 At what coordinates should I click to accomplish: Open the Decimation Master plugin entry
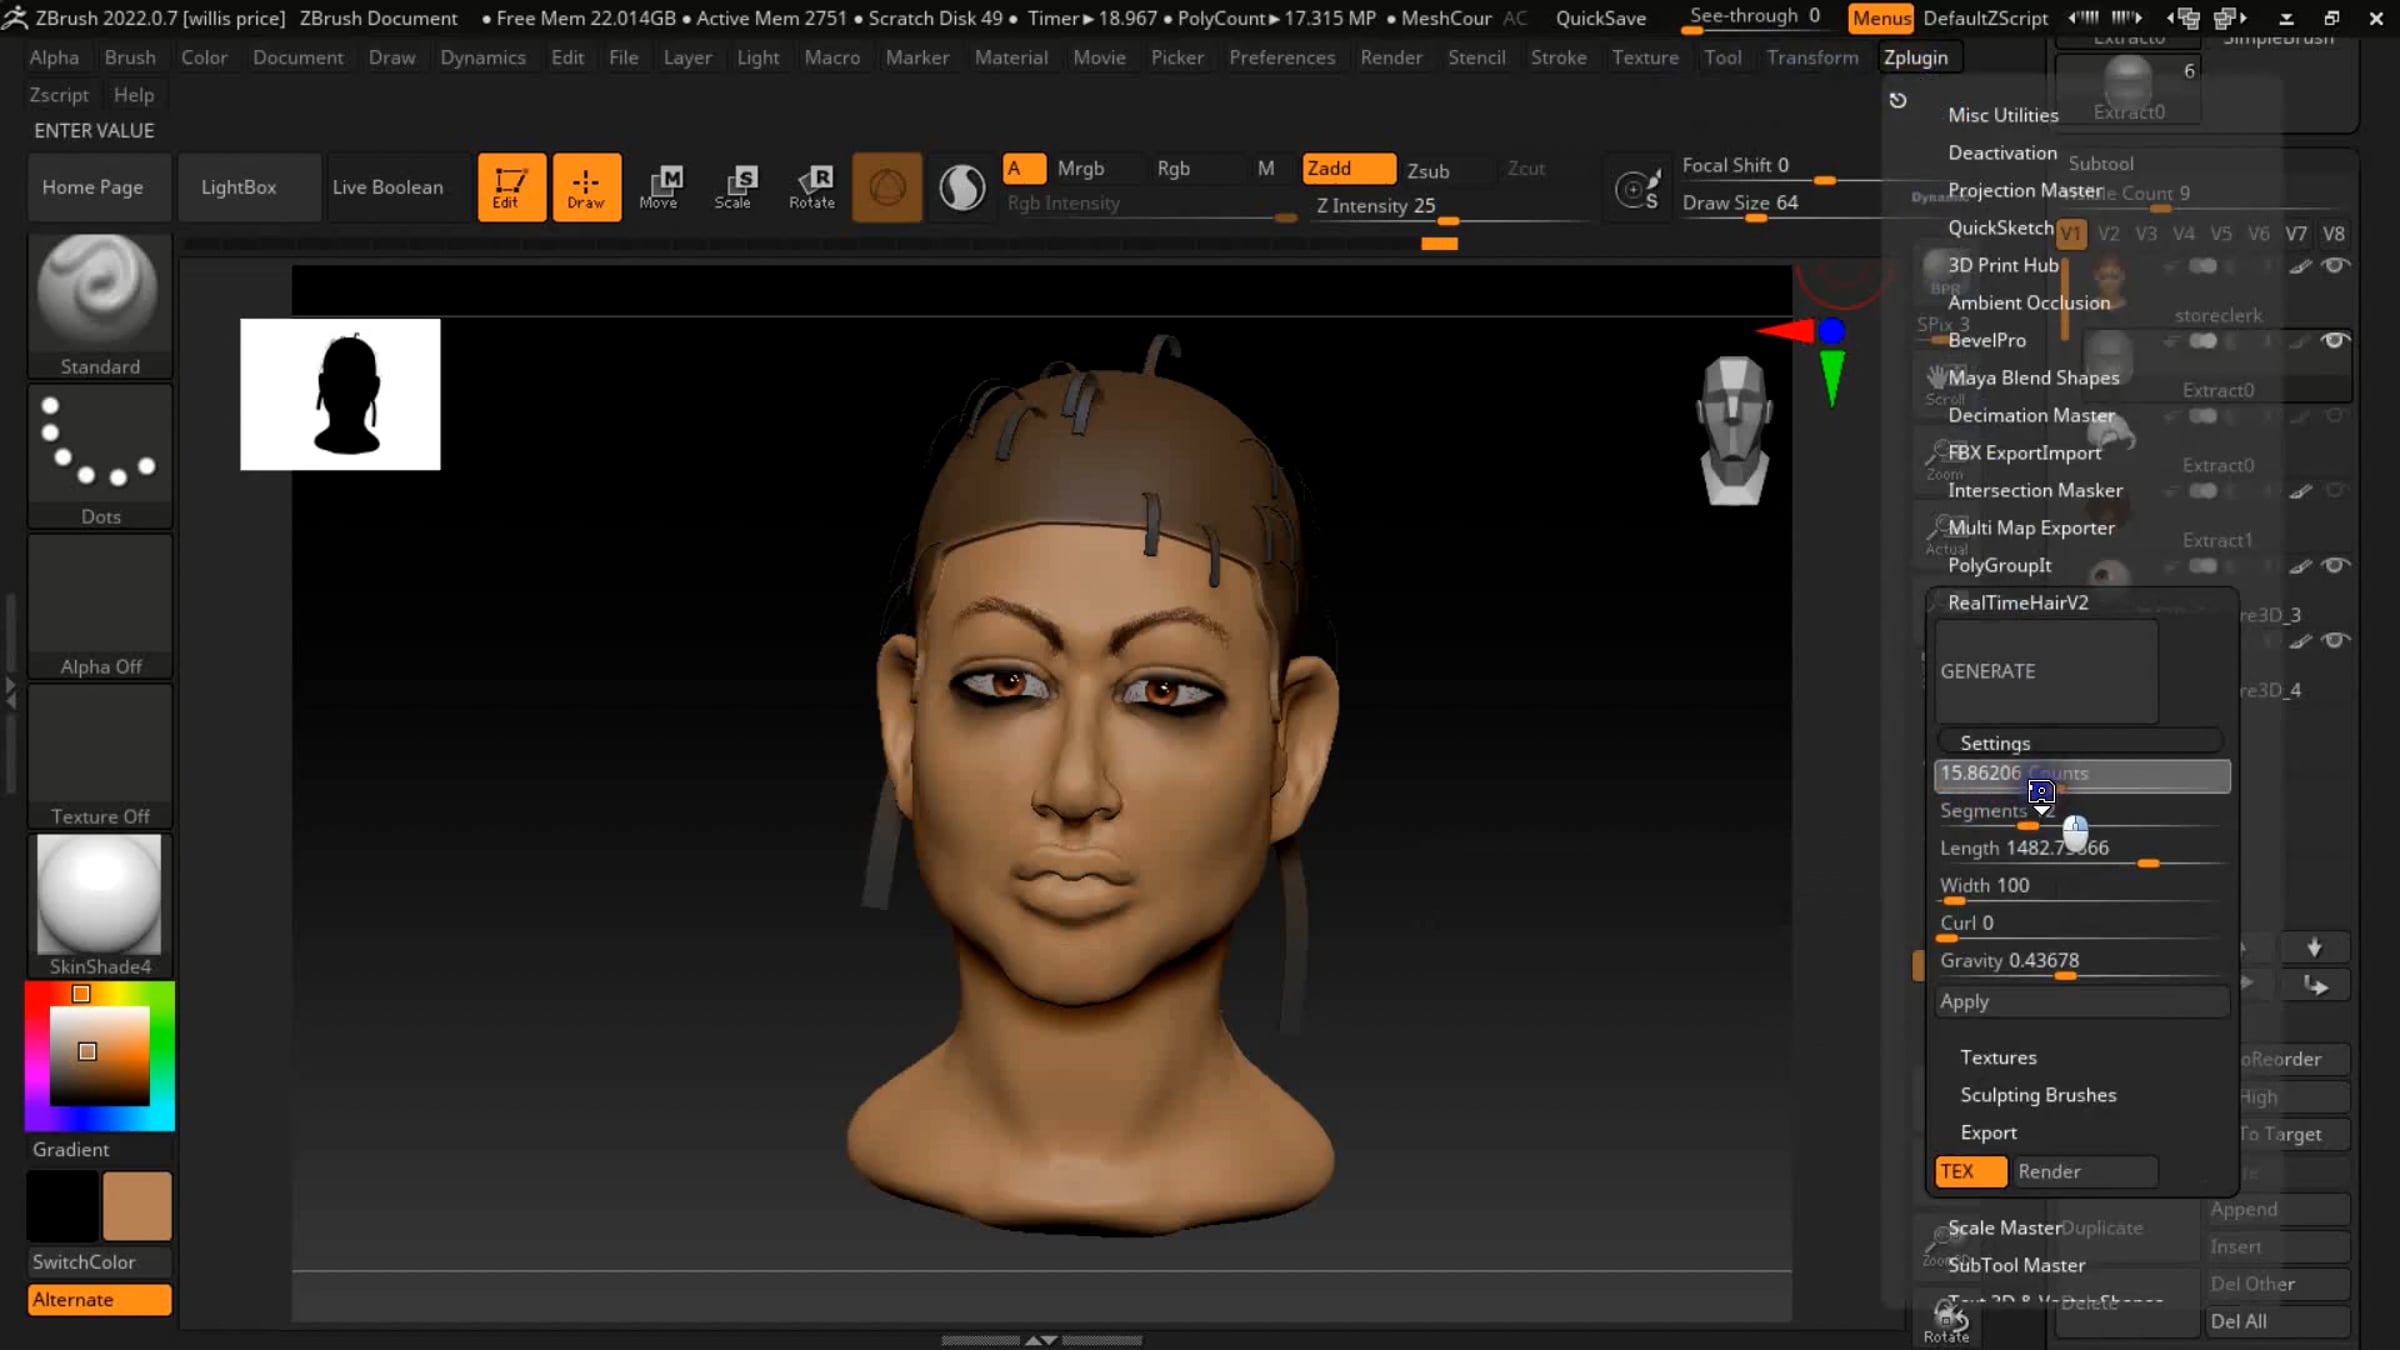tap(2031, 415)
